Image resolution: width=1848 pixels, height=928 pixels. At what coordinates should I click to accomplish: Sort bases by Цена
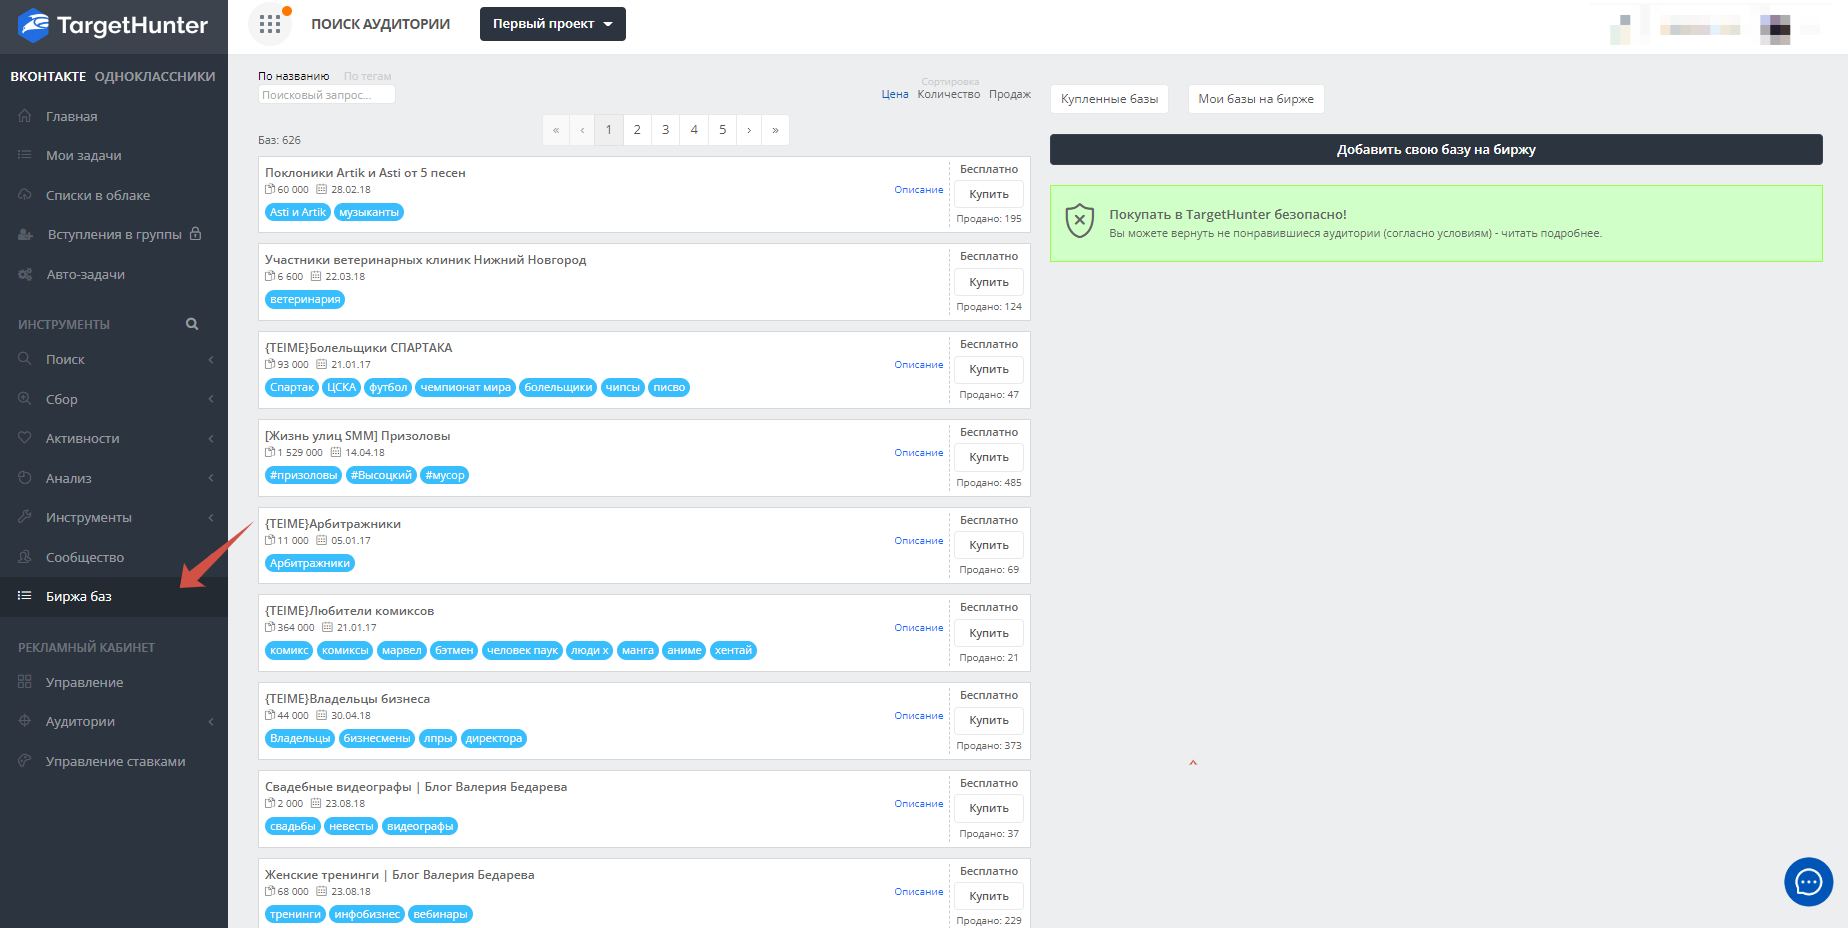point(894,94)
